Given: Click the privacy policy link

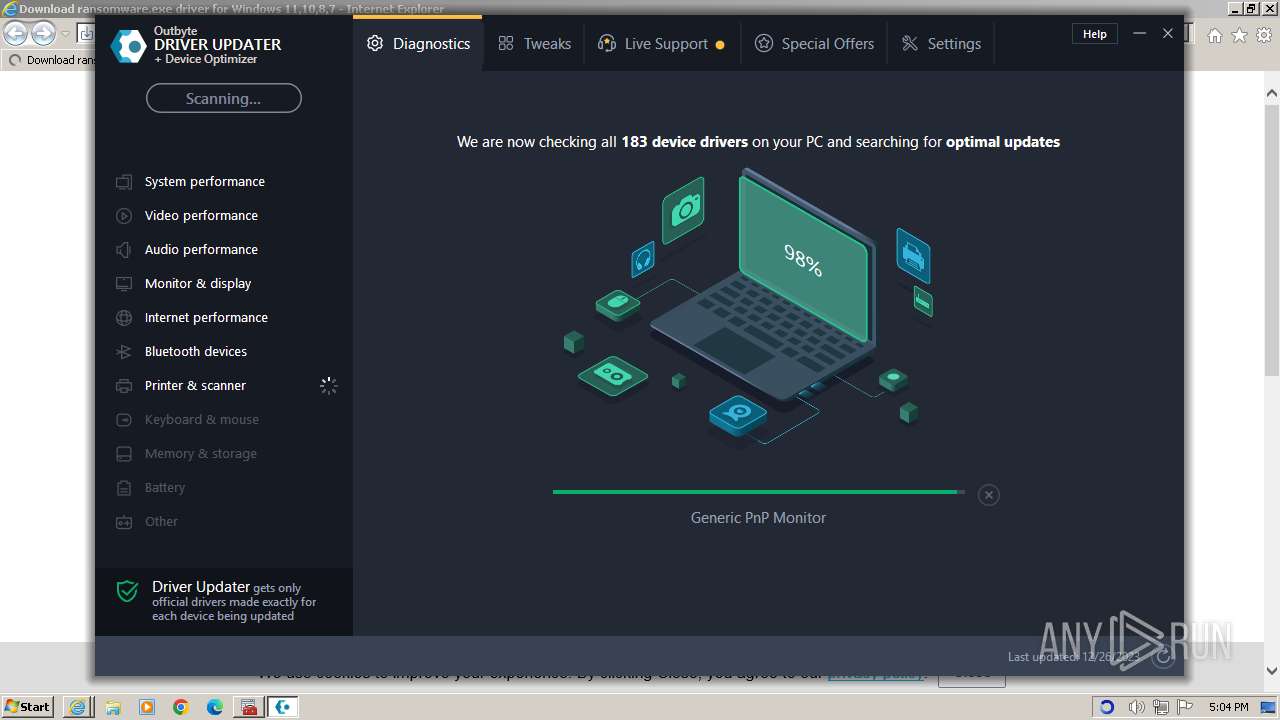Looking at the screenshot, I should 876,674.
